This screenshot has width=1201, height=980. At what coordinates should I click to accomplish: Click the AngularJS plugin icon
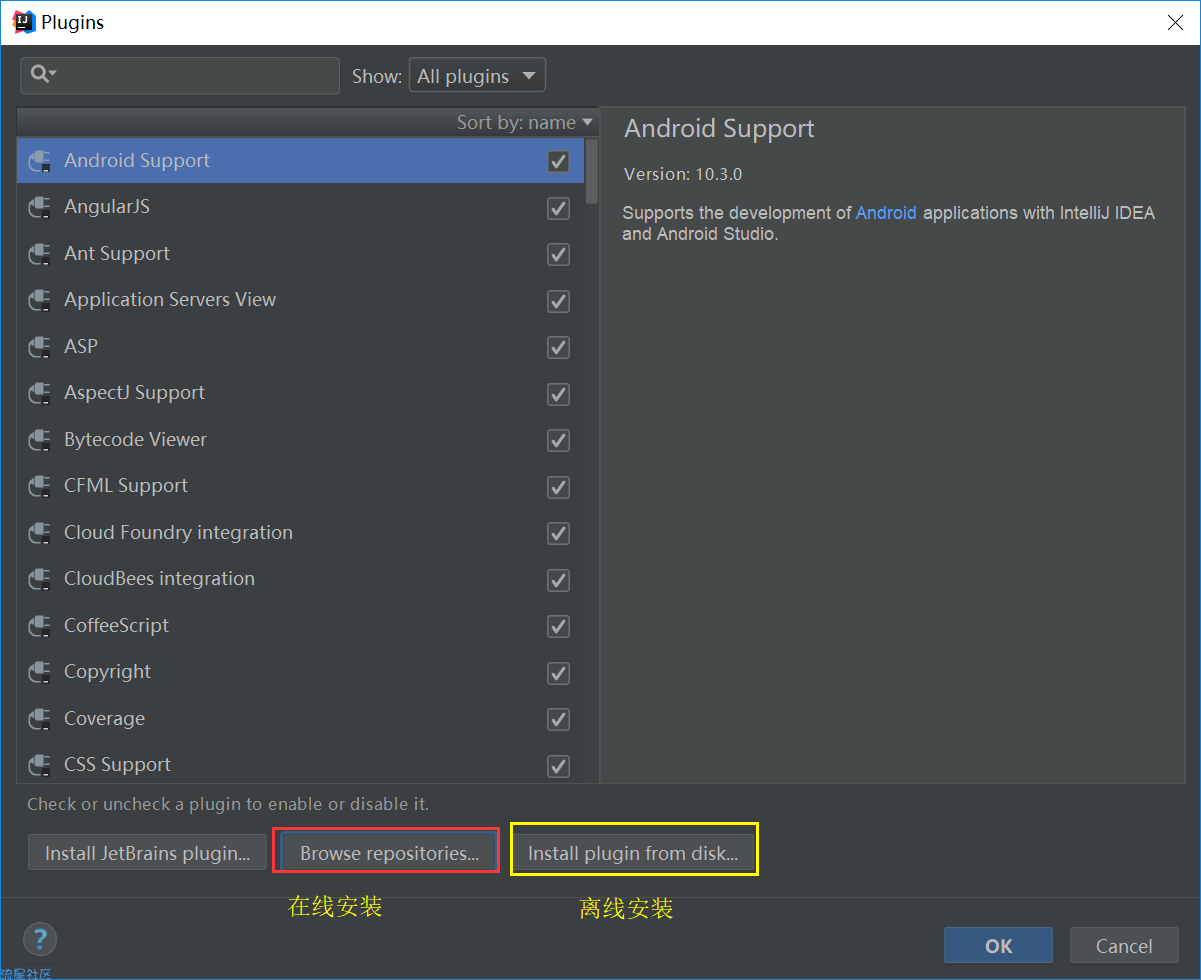click(x=40, y=208)
